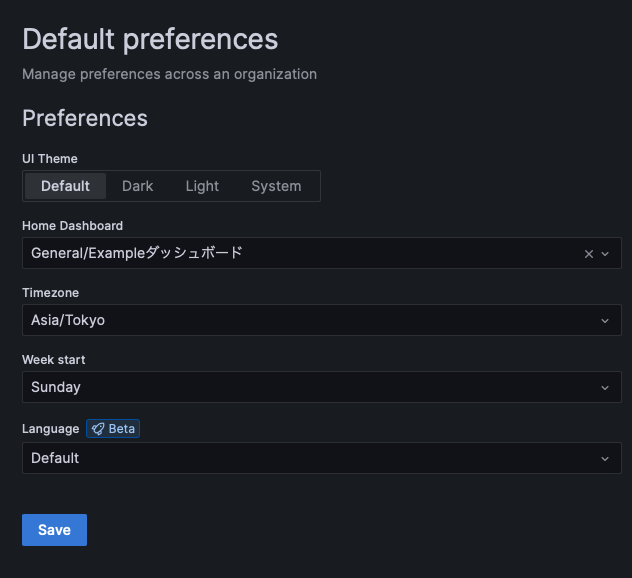The width and height of the screenshot is (632, 578).
Task: Select the Light UI theme option
Action: point(202,186)
